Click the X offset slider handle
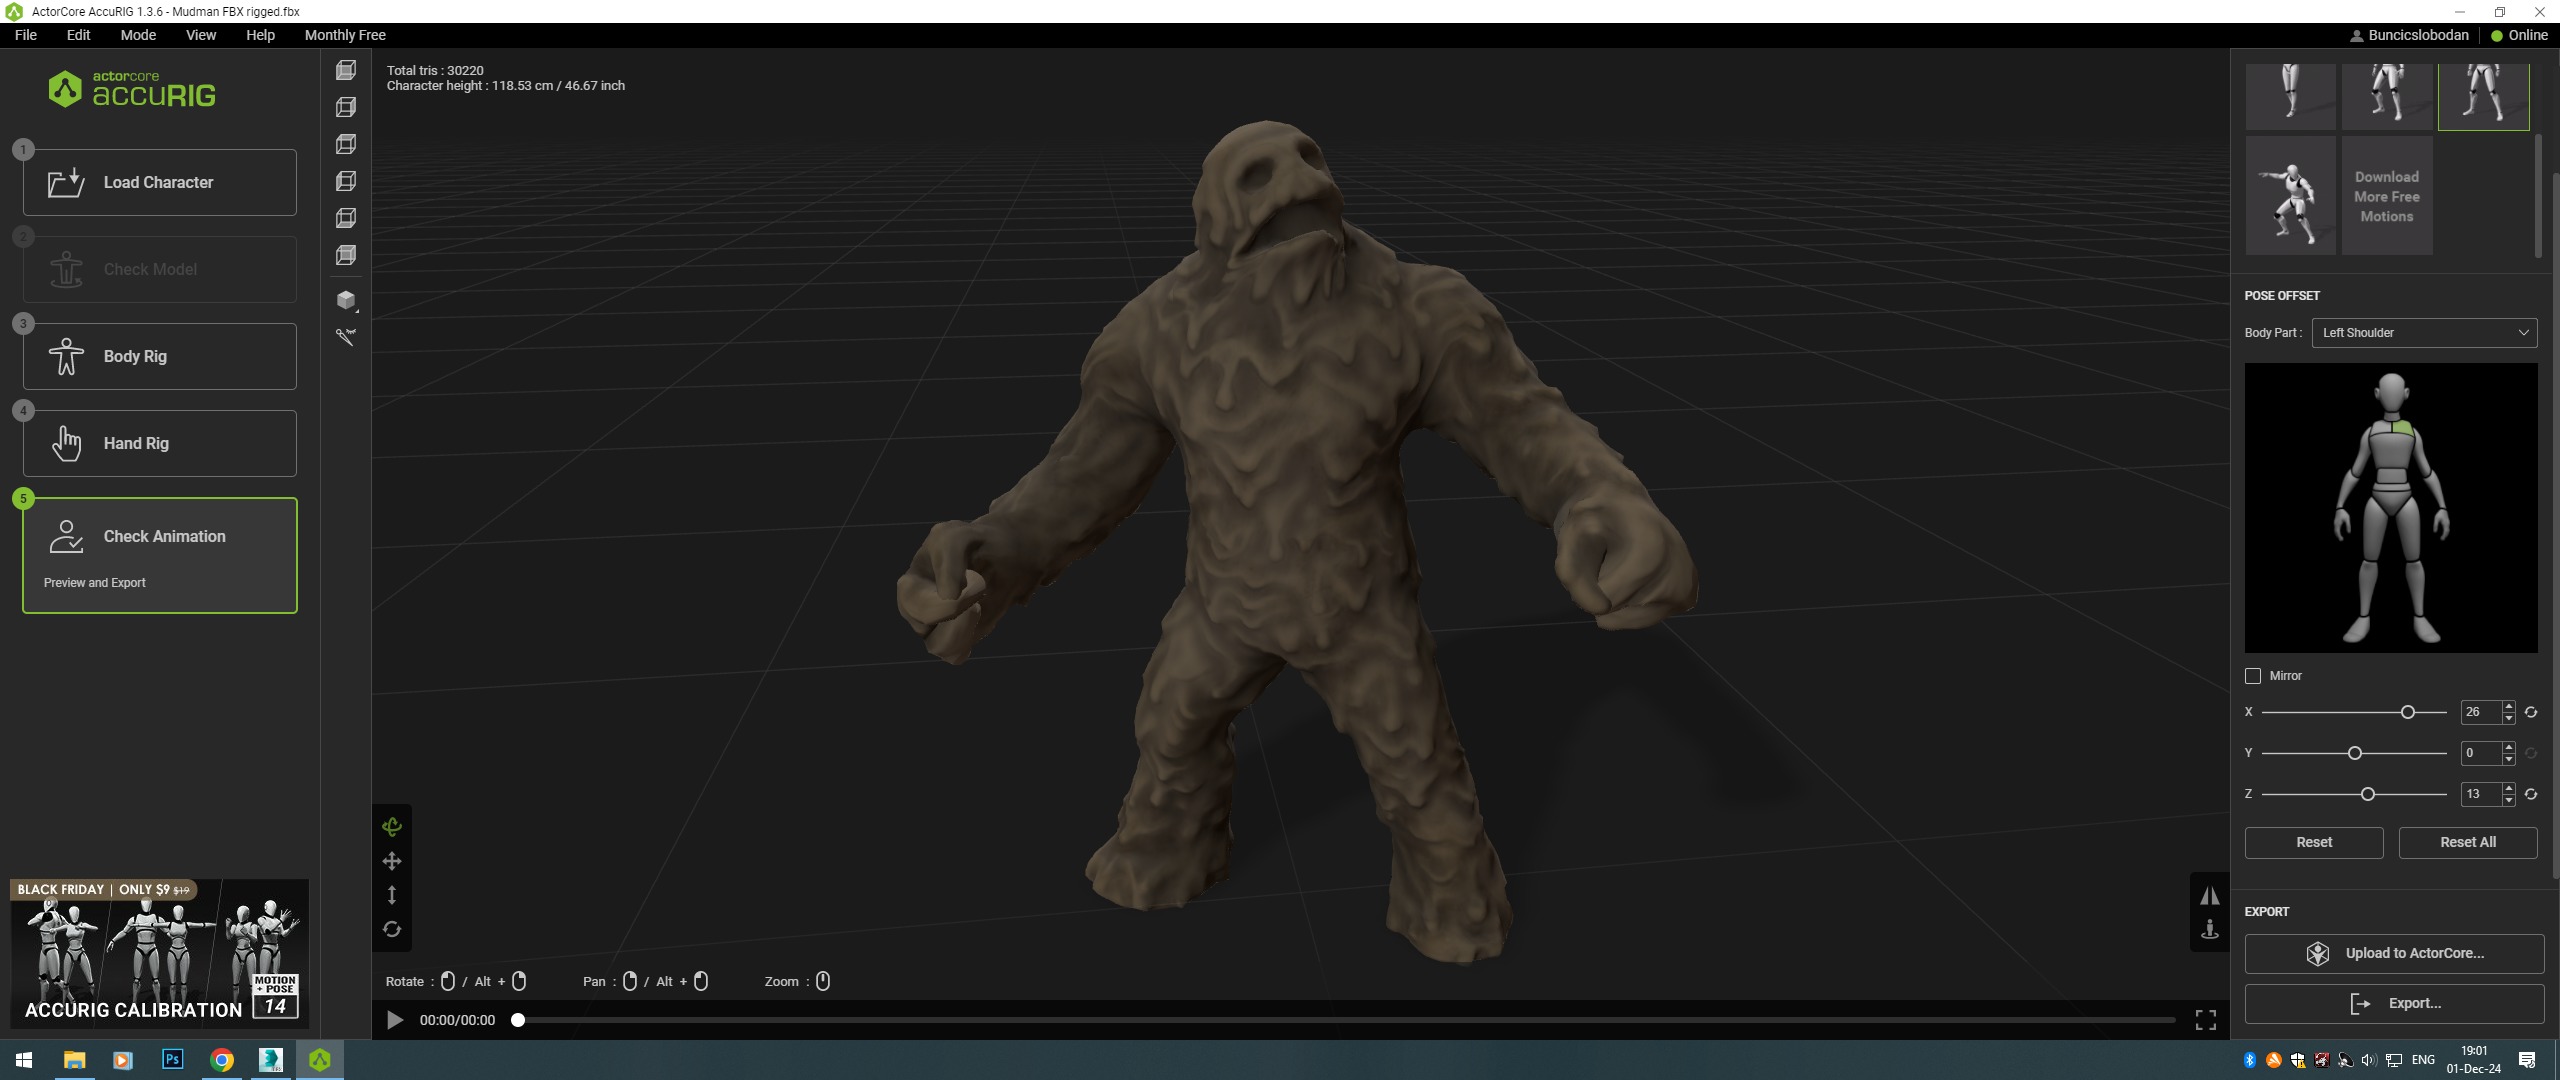The width and height of the screenshot is (2560, 1080). pos(2408,712)
